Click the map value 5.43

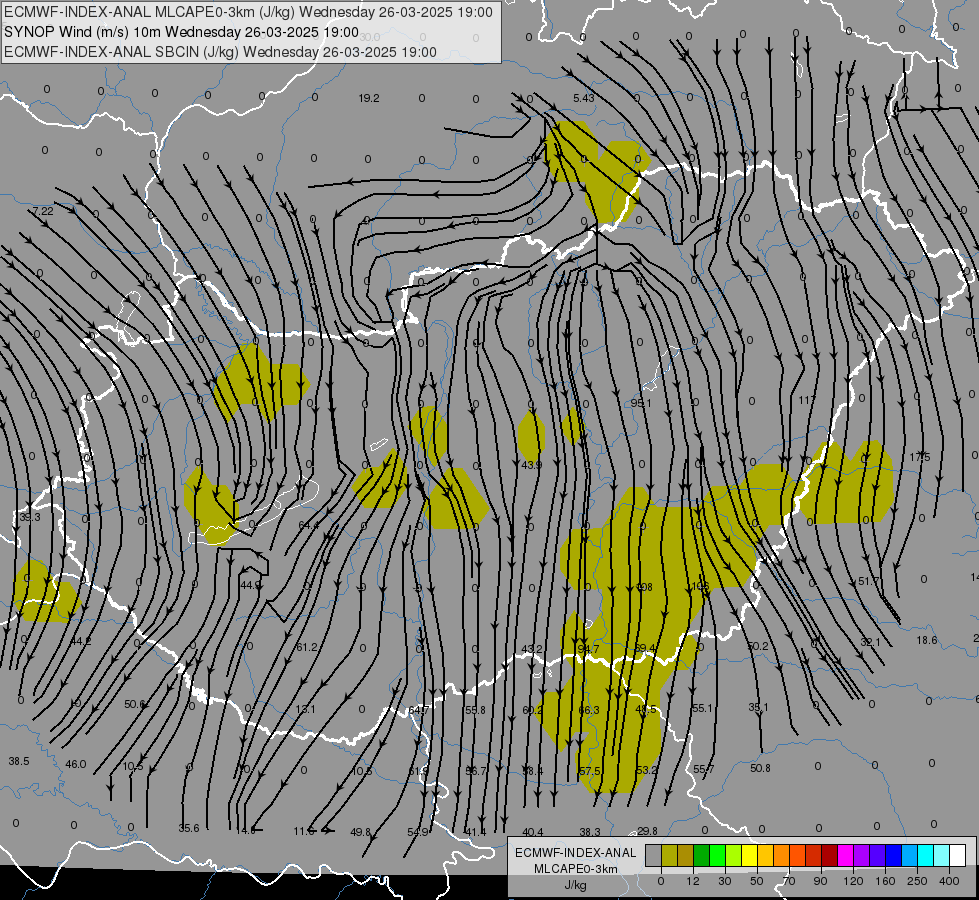(584, 98)
